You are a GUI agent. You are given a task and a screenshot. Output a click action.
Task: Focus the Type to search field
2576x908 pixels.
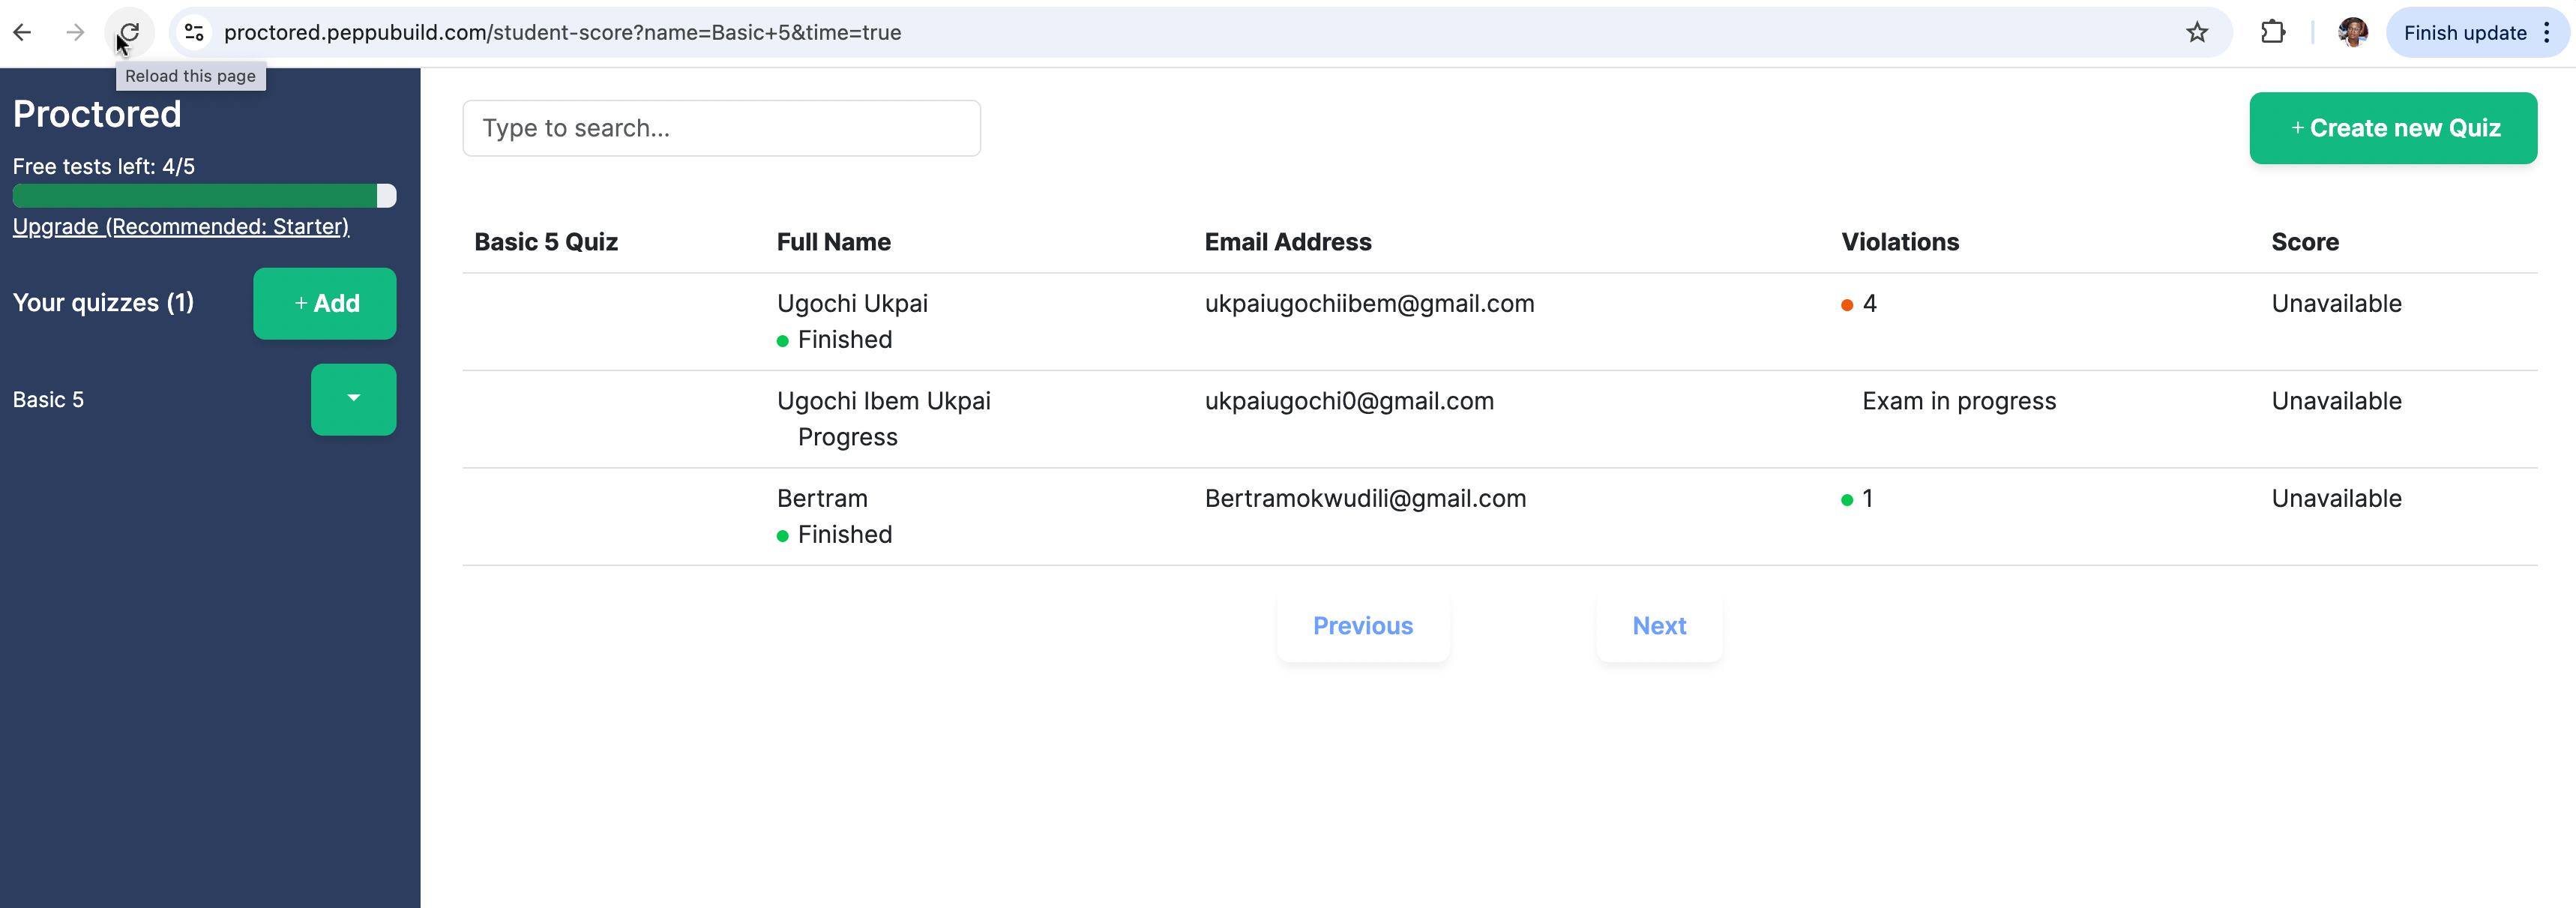tap(721, 128)
